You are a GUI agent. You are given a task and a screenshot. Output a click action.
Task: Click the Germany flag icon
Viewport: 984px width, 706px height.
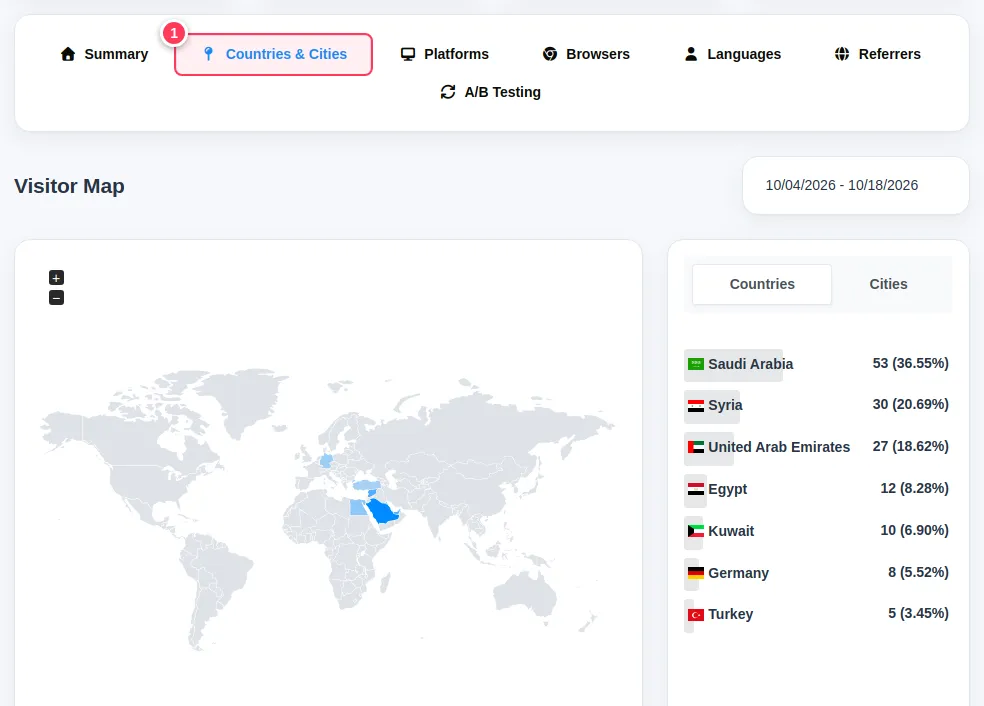pos(696,573)
